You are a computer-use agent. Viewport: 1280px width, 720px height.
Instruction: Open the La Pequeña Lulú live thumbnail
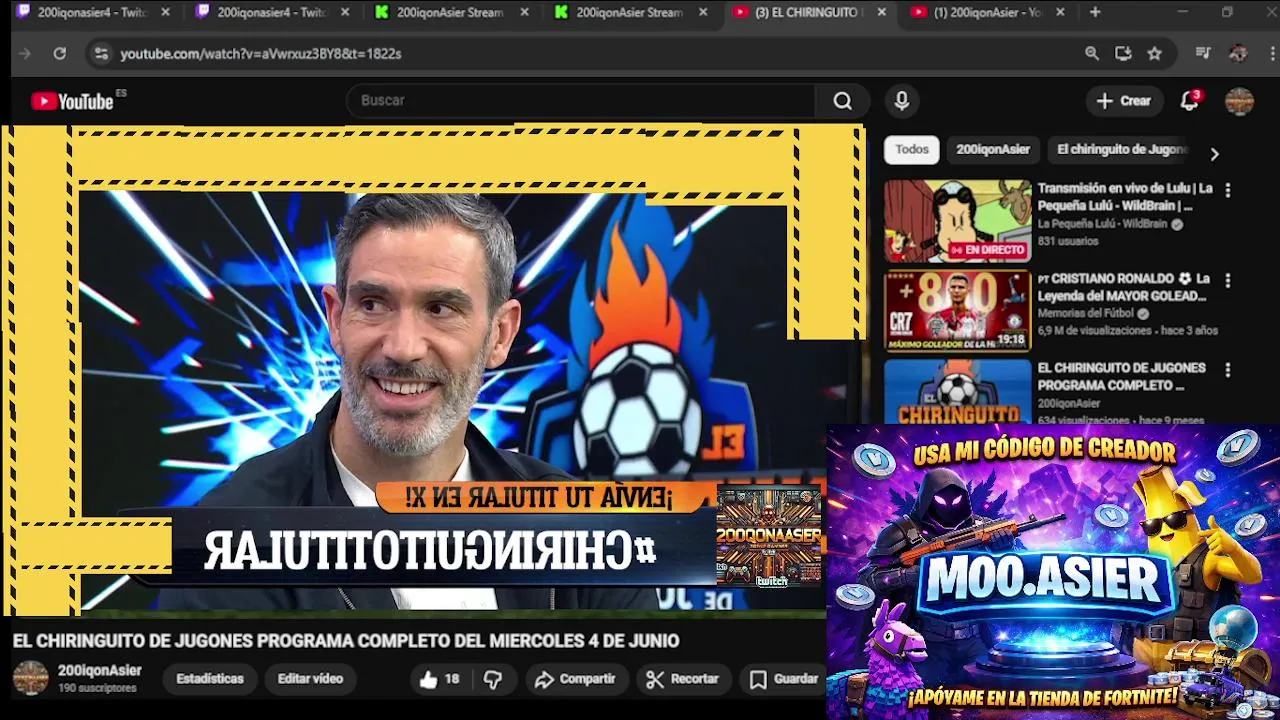pos(957,221)
